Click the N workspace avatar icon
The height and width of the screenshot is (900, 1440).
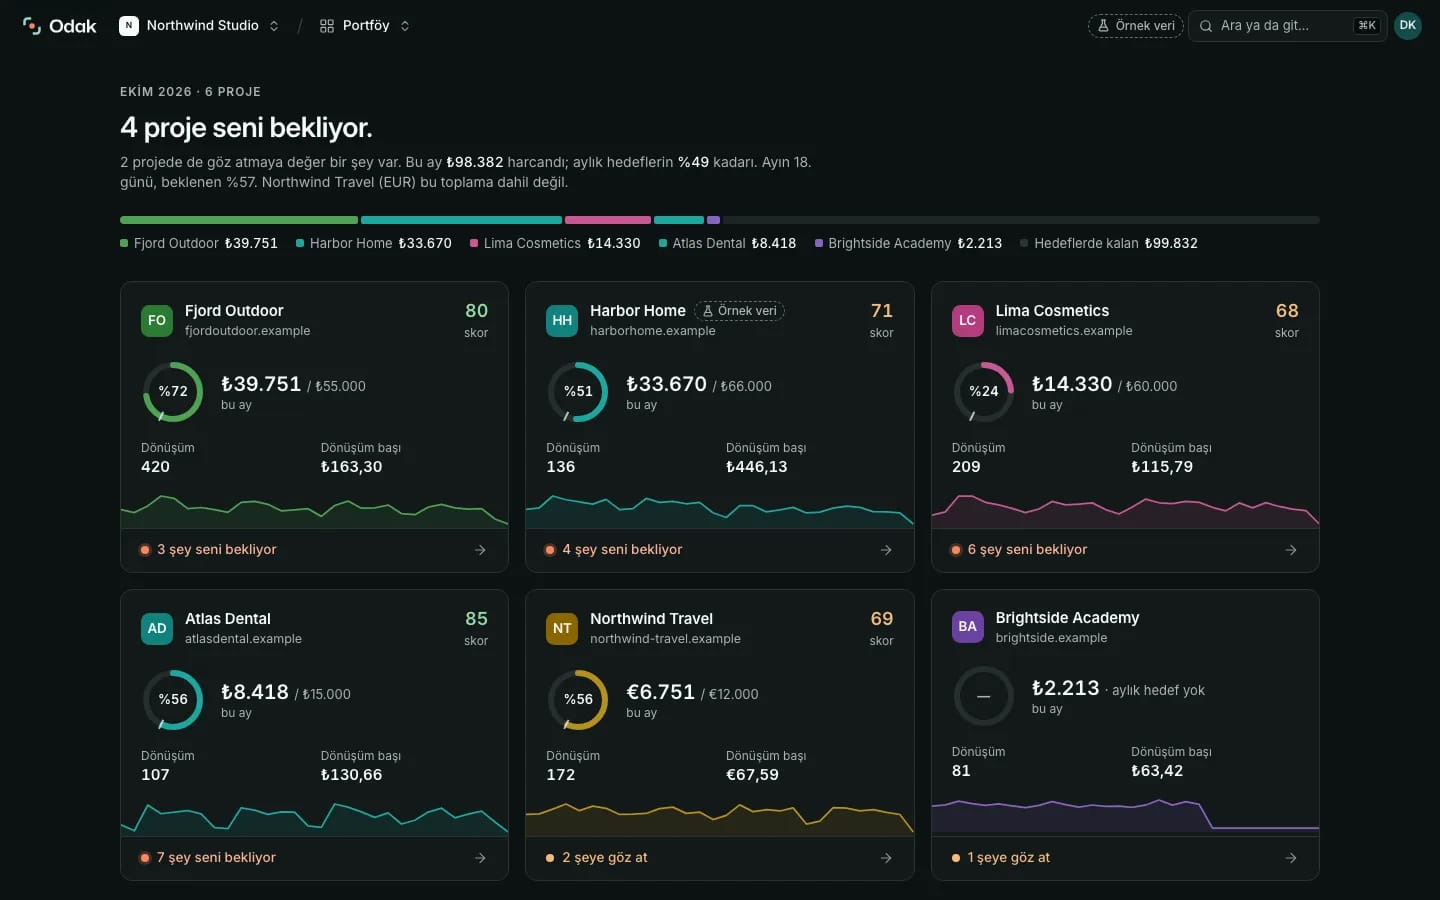[x=129, y=26]
